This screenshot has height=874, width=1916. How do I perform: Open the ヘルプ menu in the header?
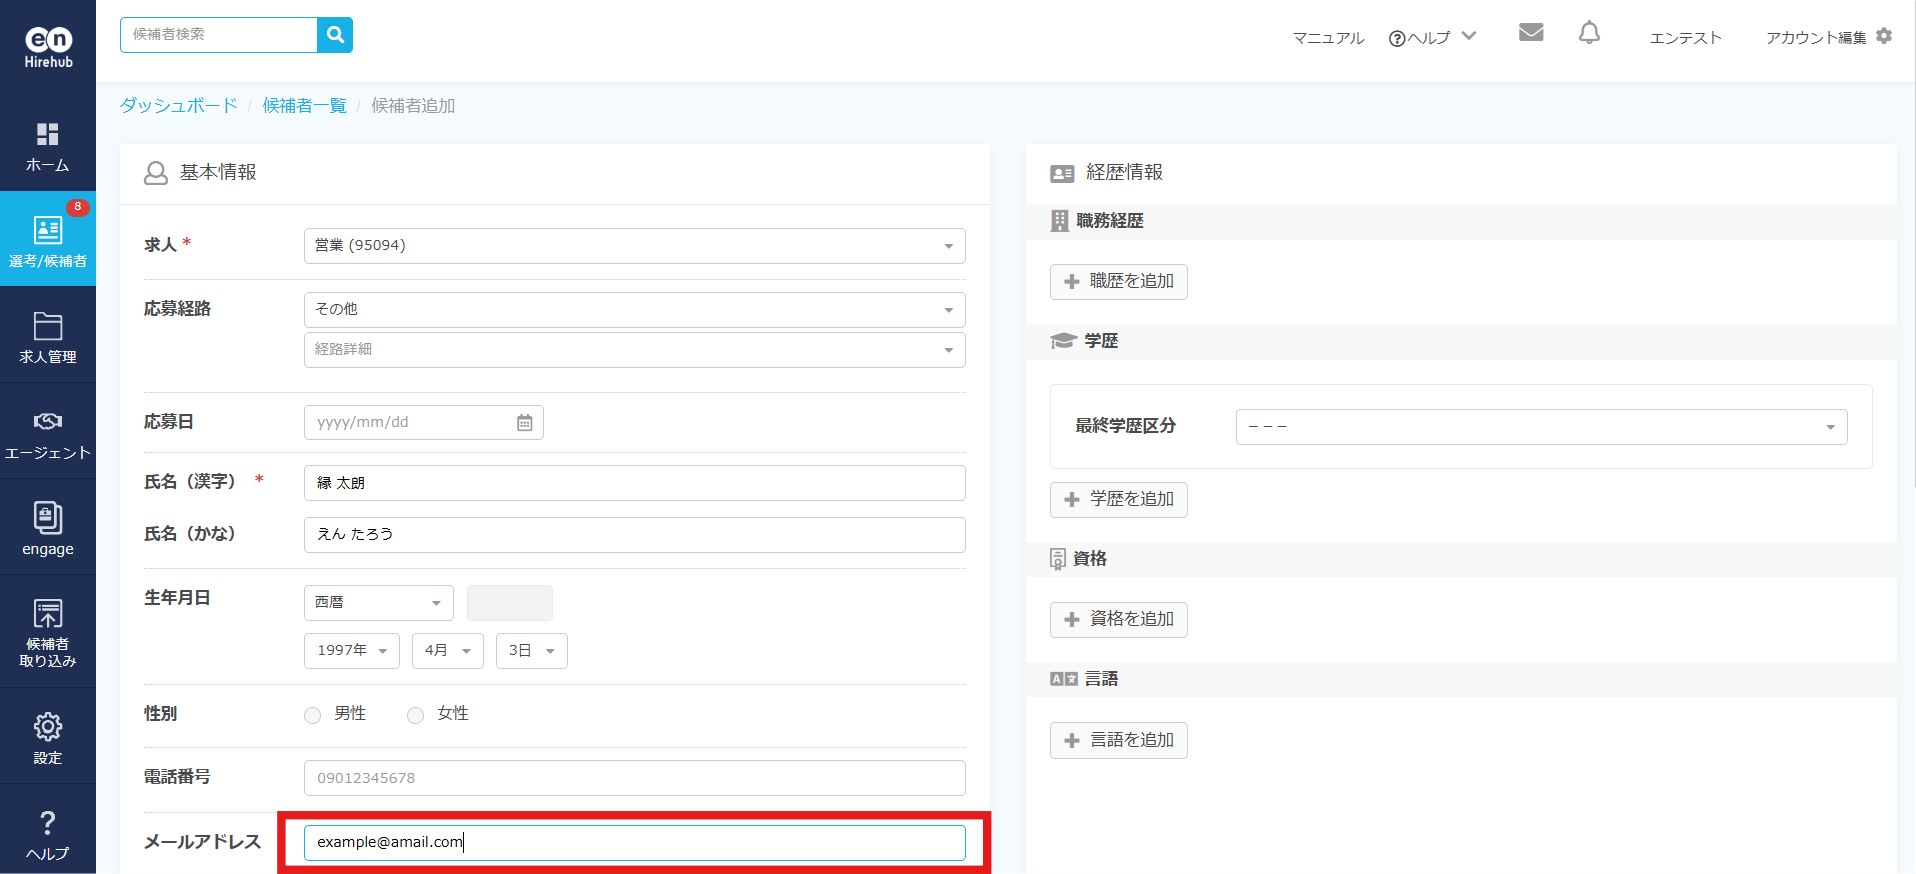click(x=1431, y=38)
